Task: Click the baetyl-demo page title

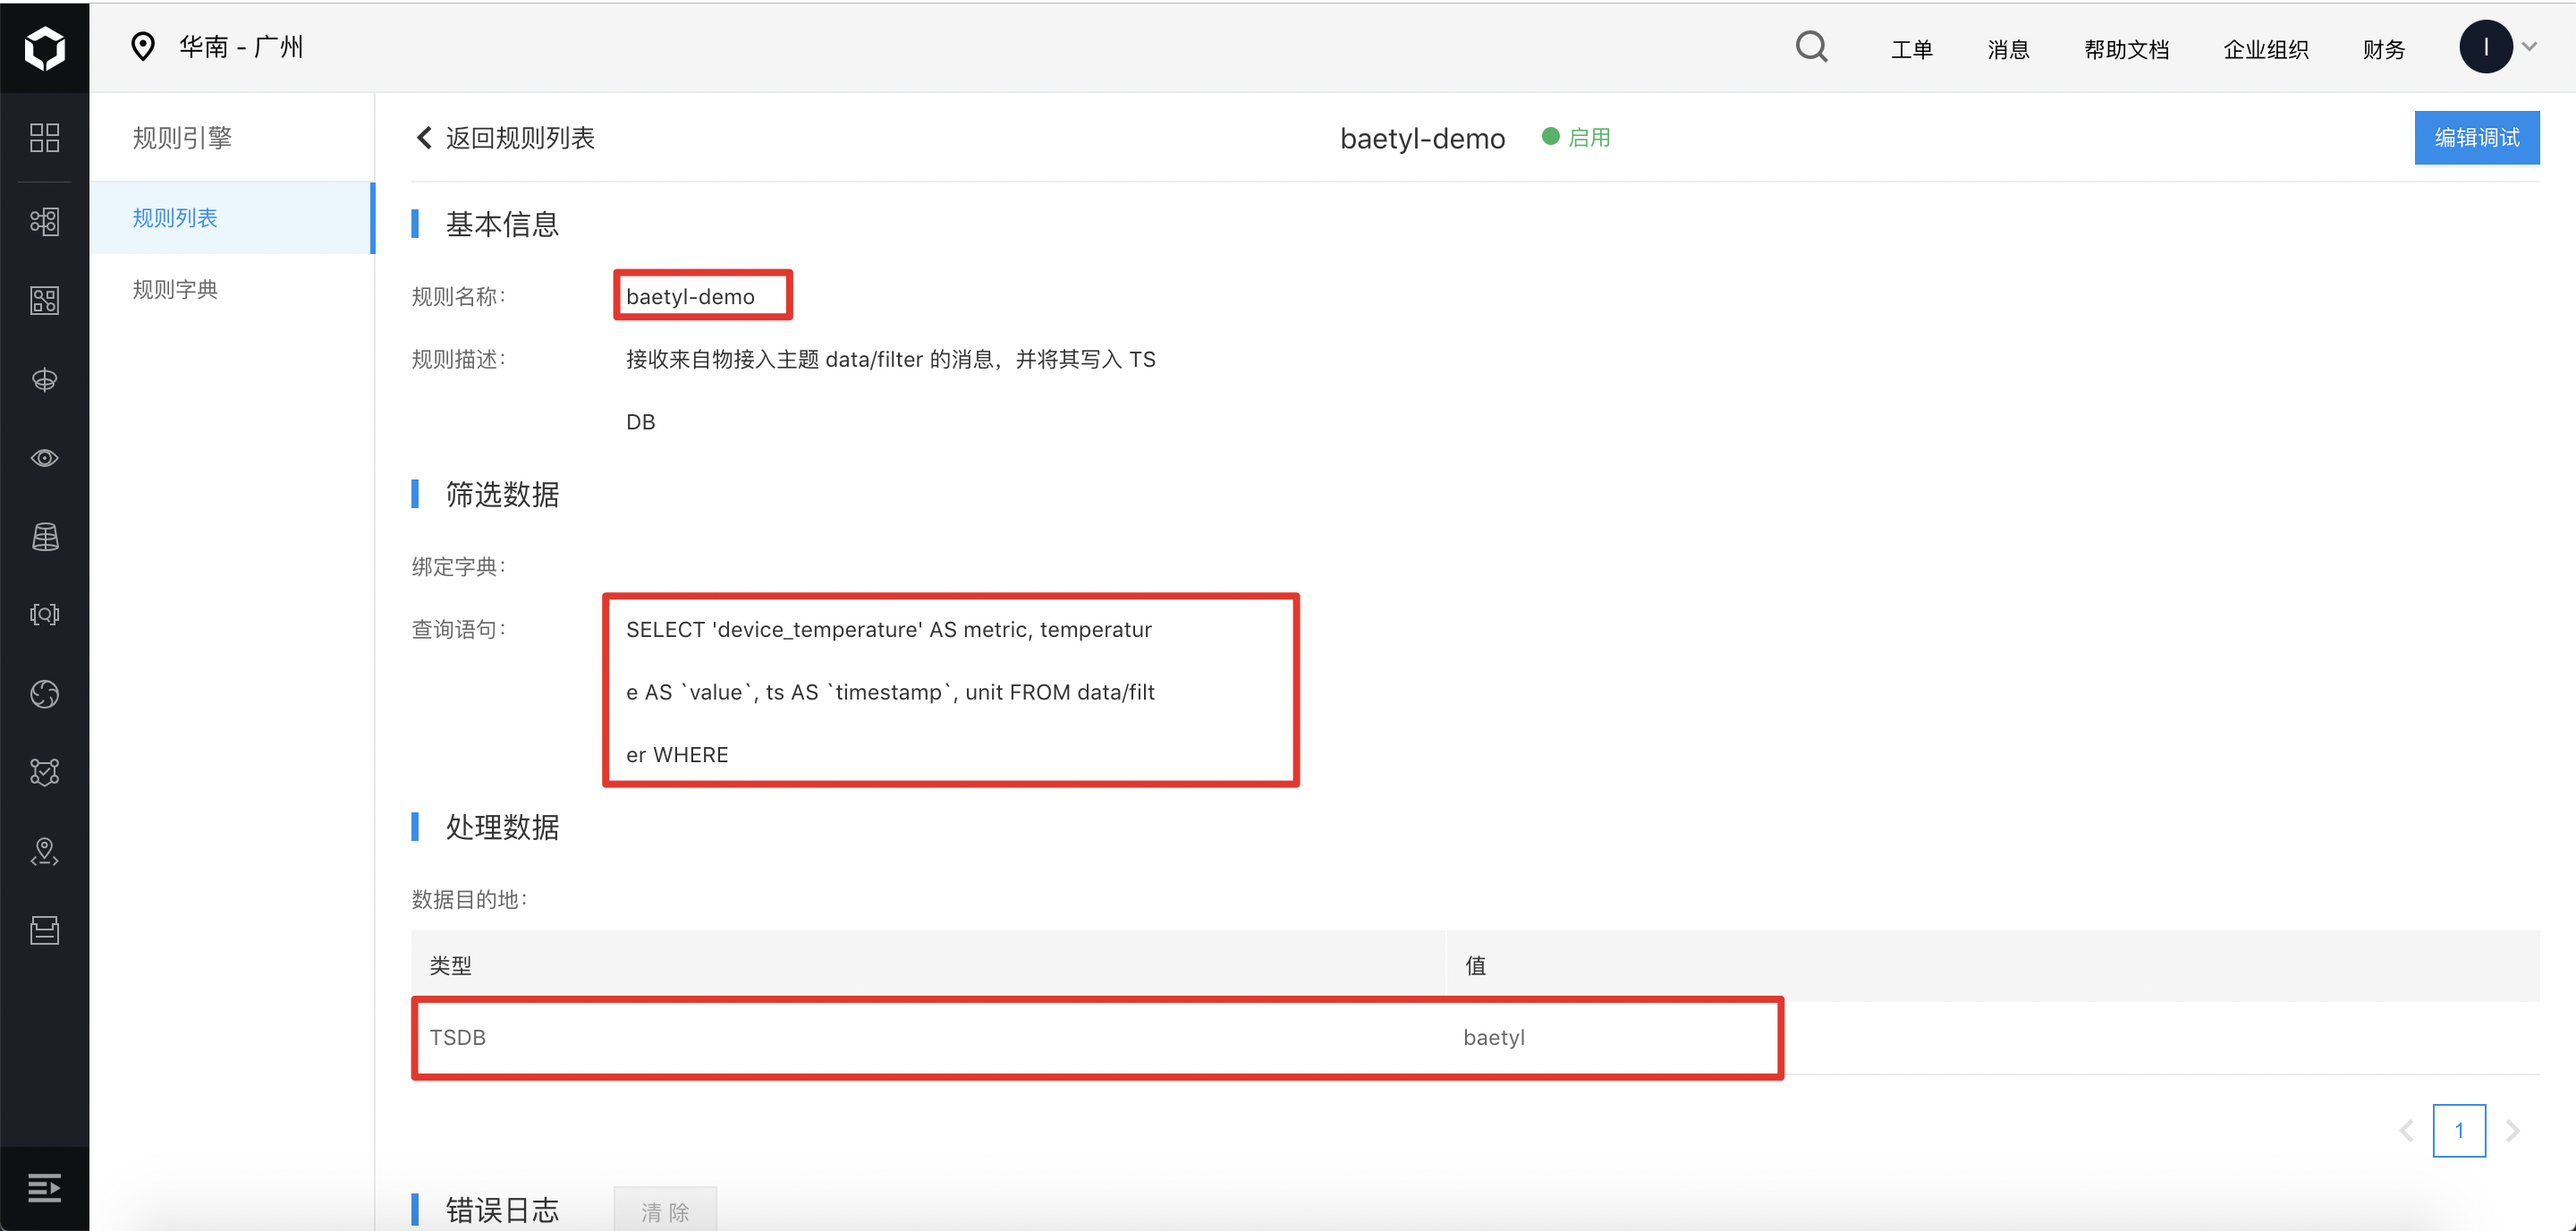Action: click(x=1422, y=138)
